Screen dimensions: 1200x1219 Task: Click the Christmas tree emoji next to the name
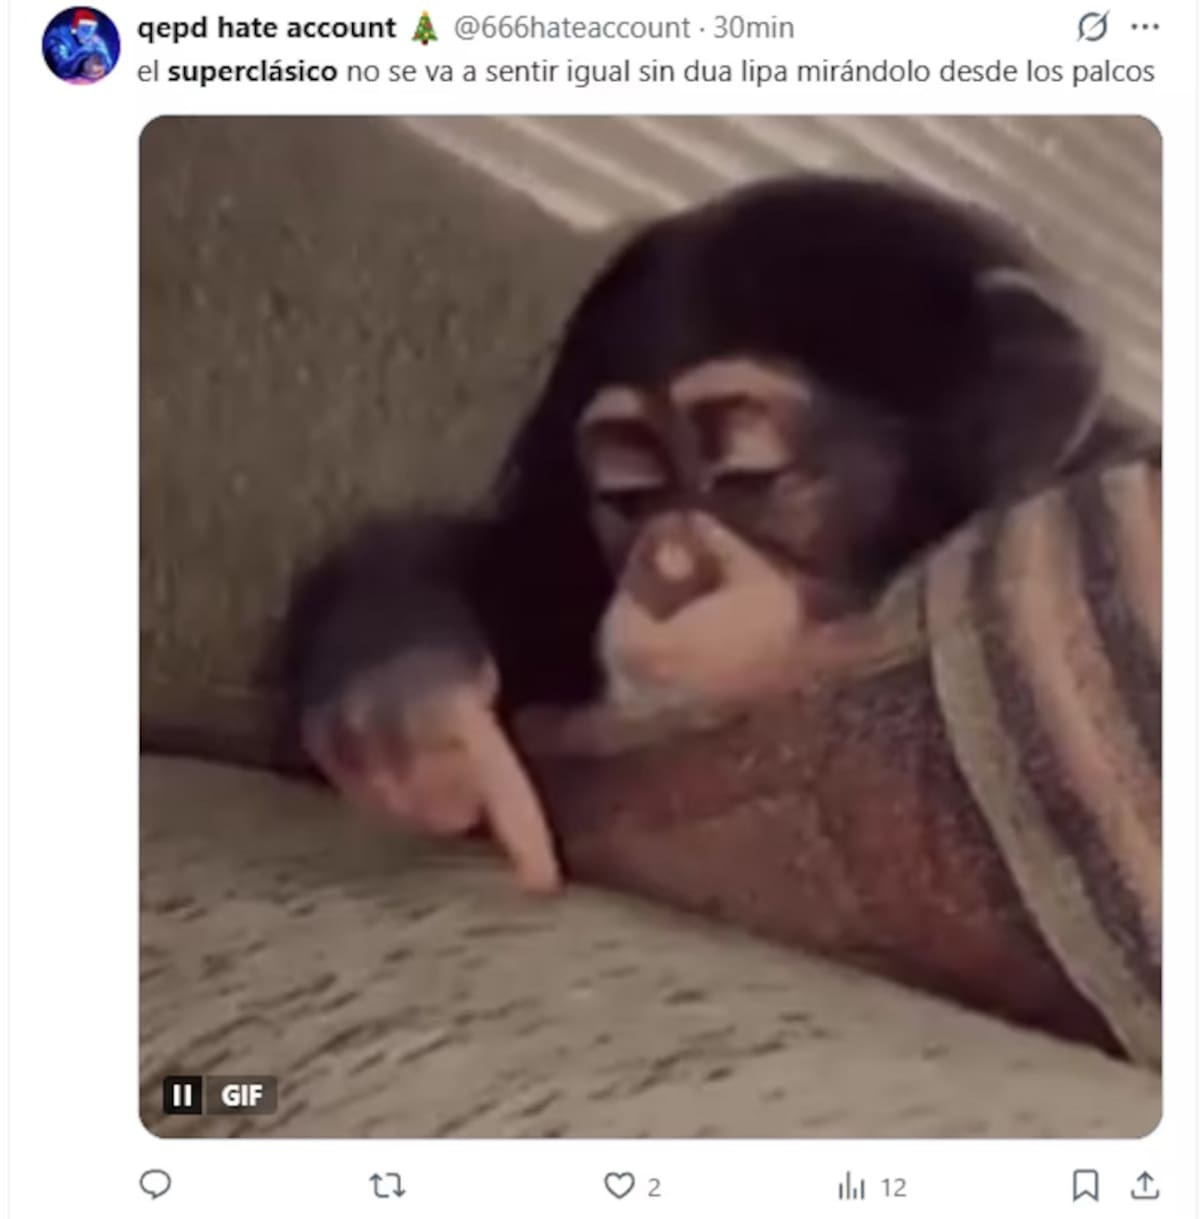pyautogui.click(x=425, y=28)
